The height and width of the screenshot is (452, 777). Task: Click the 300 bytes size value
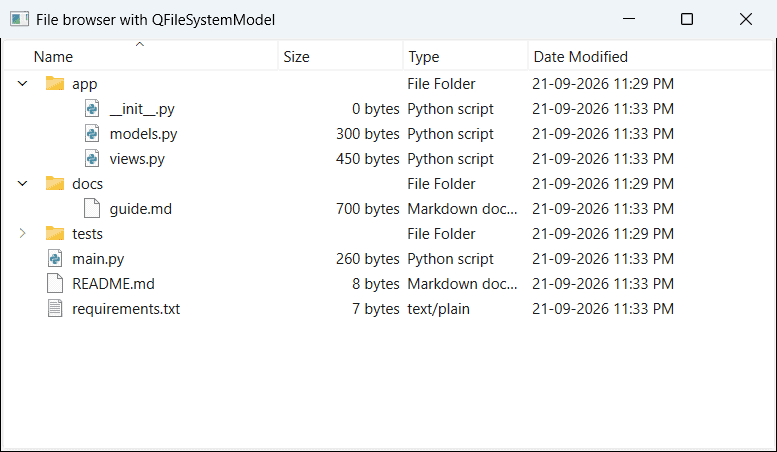click(368, 134)
